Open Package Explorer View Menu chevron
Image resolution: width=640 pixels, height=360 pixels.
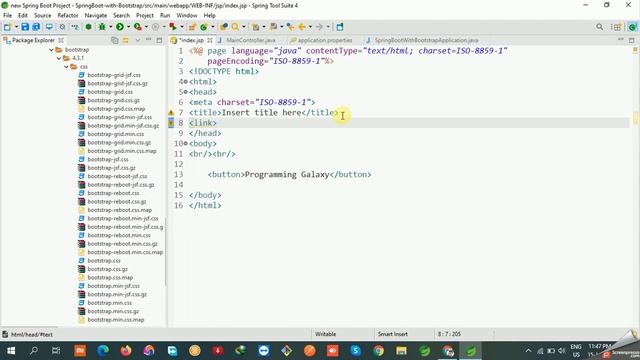[x=138, y=40]
